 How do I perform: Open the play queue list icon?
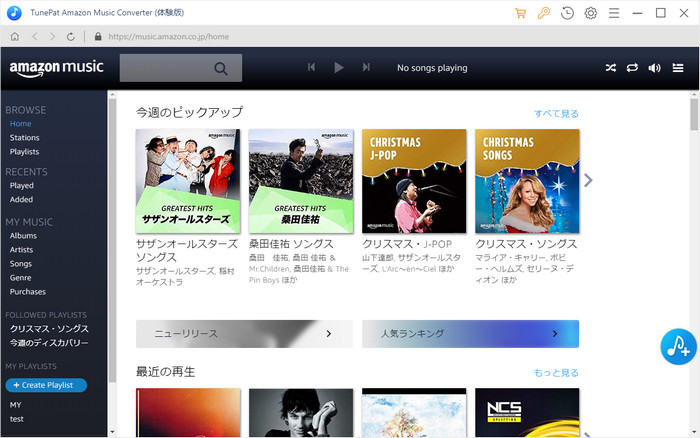point(678,68)
